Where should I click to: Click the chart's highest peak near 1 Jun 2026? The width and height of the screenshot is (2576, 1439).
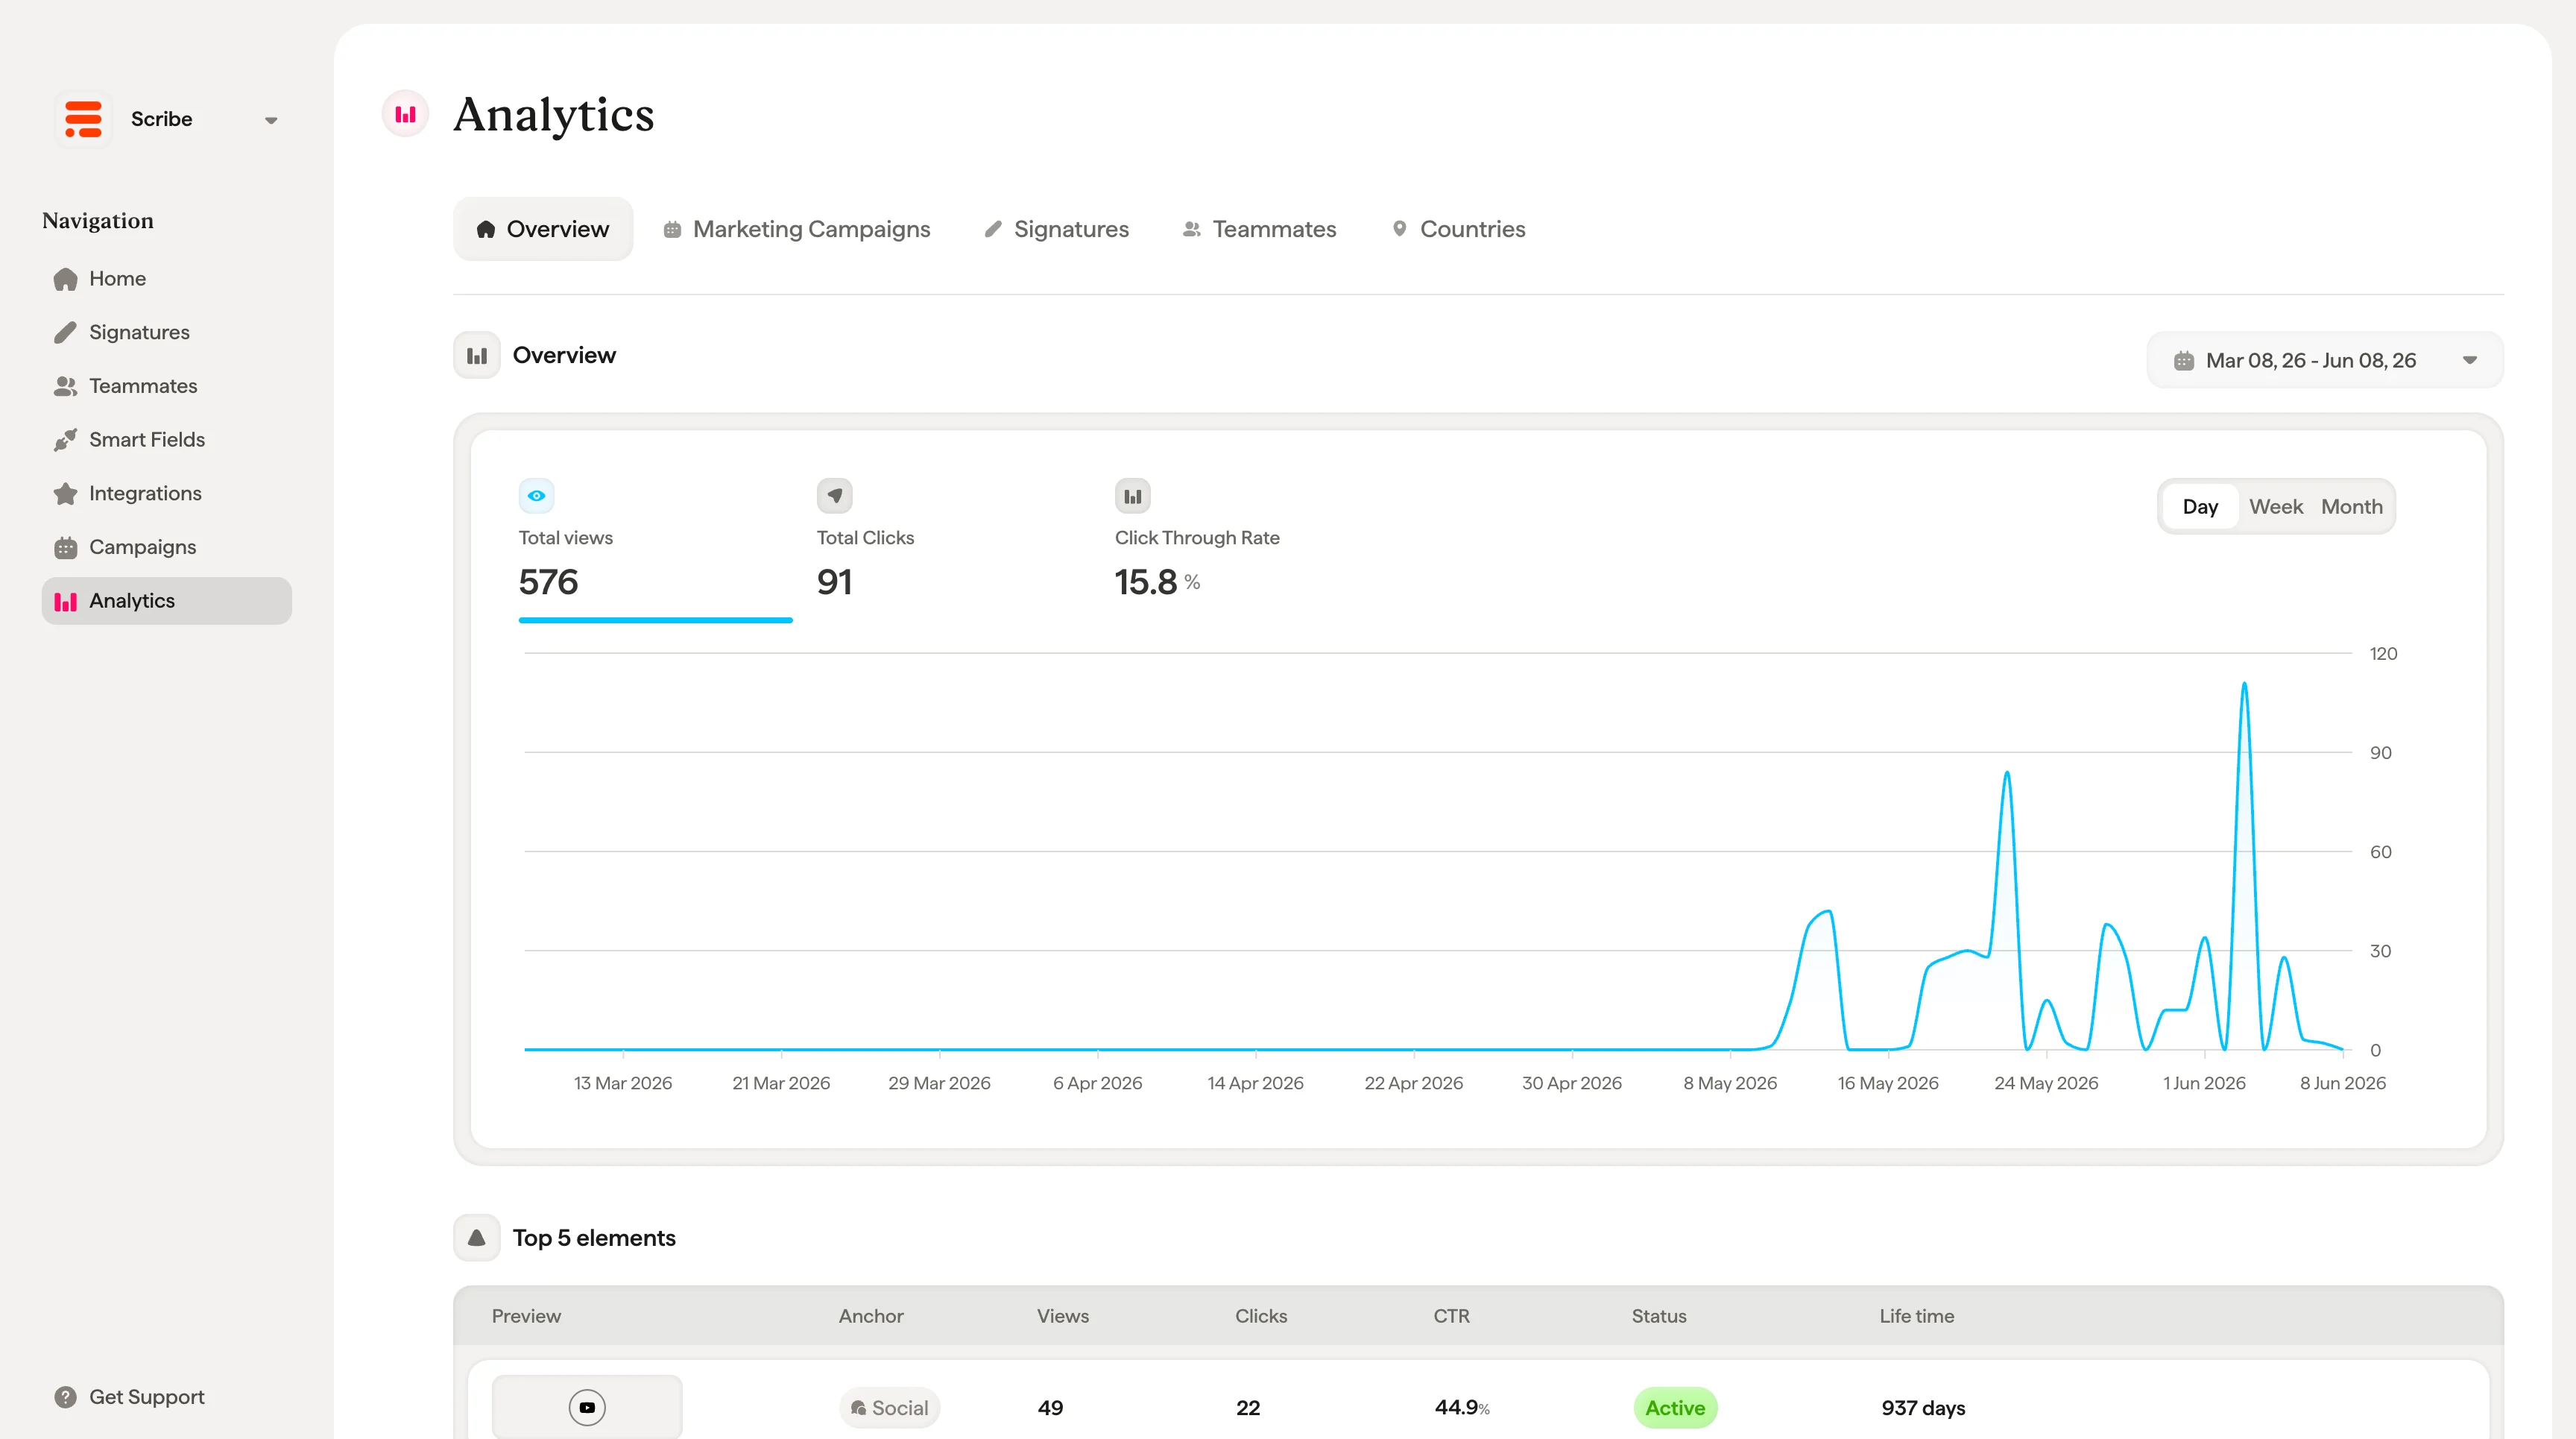[2244, 685]
